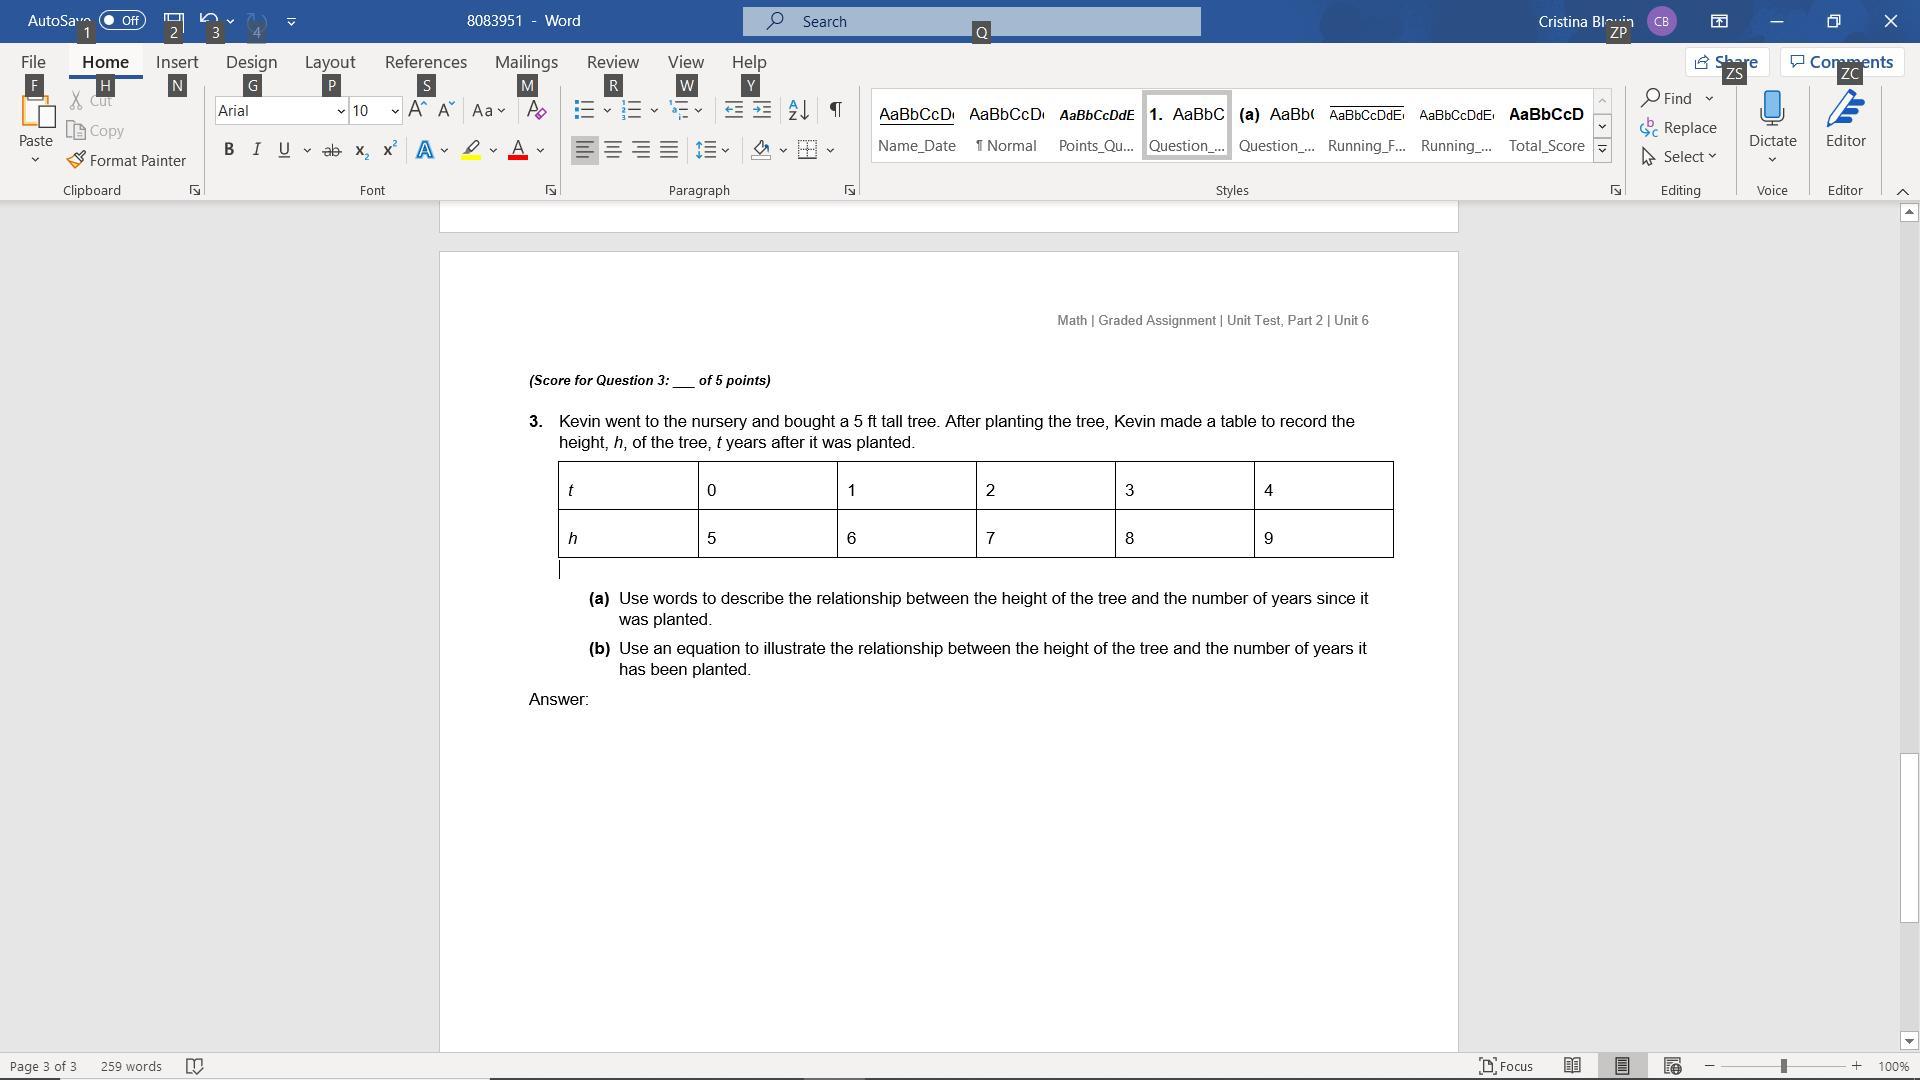Click the Increase Indent icon
The image size is (1920, 1080).
762,110
